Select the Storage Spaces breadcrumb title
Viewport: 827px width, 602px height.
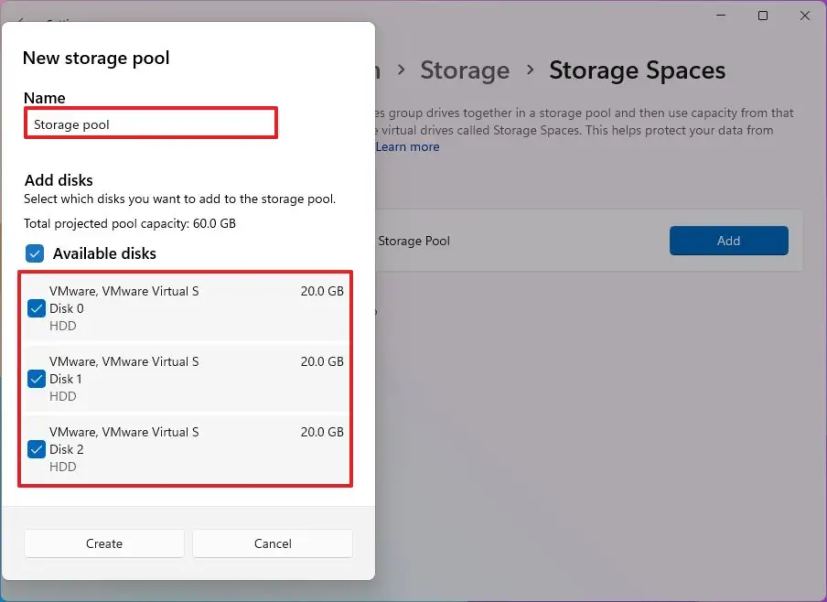(637, 71)
